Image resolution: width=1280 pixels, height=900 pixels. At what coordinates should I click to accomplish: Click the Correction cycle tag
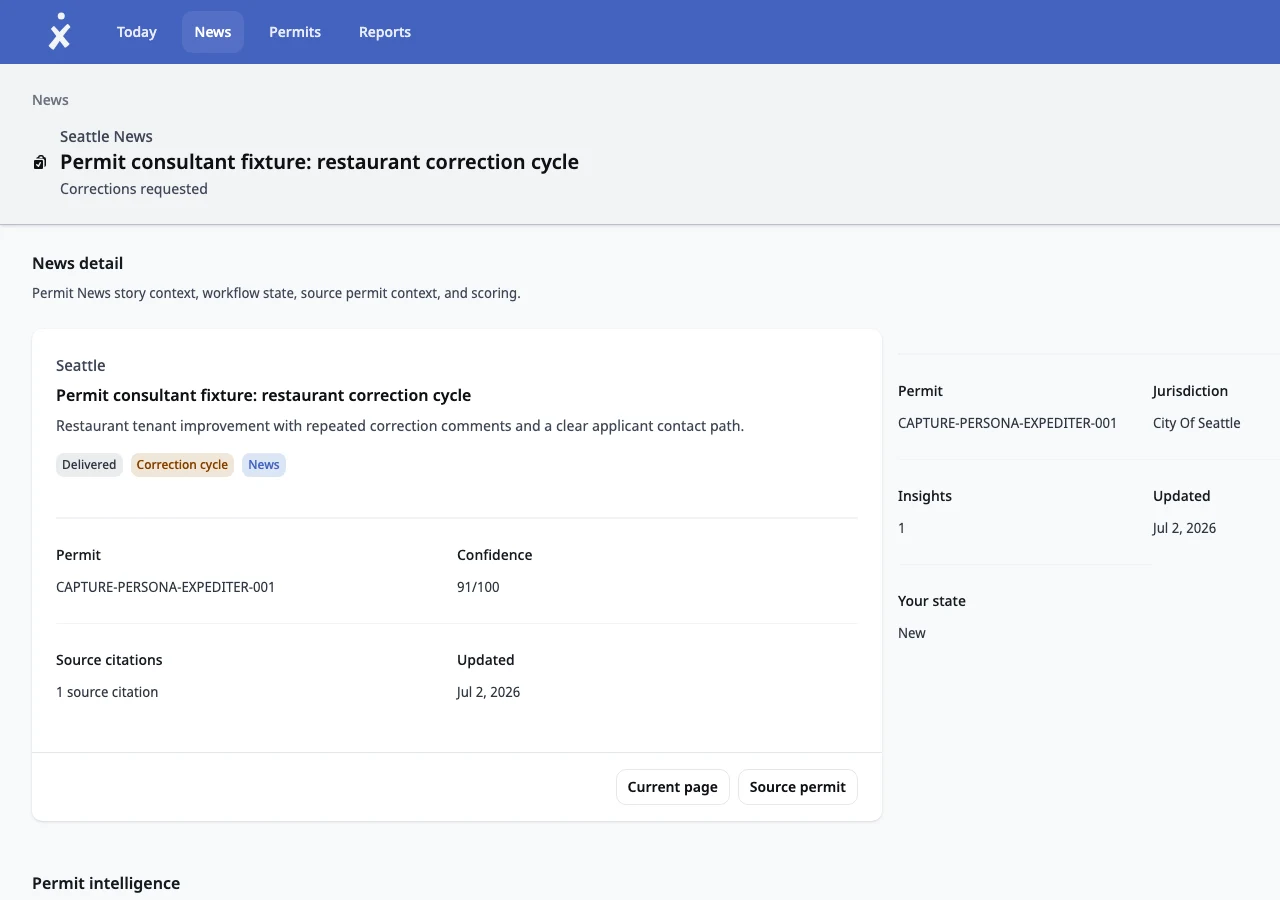point(182,465)
